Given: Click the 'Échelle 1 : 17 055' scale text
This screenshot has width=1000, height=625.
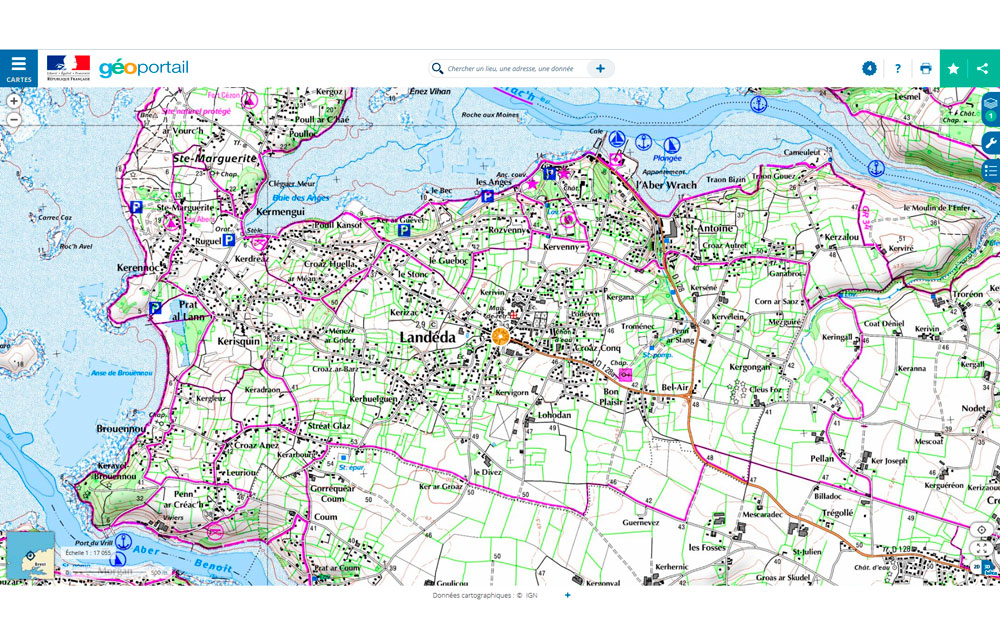Looking at the screenshot, I should click(x=88, y=552).
